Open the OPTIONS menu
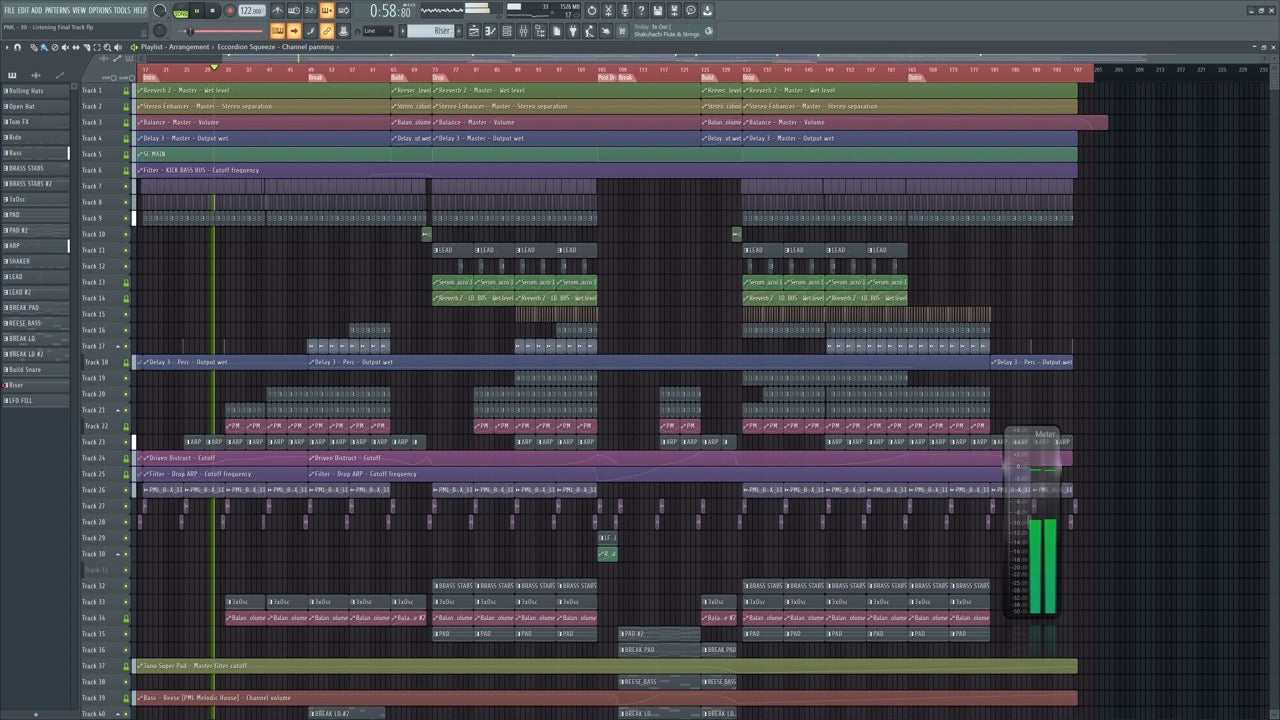Image resolution: width=1280 pixels, height=720 pixels. pyautogui.click(x=100, y=10)
